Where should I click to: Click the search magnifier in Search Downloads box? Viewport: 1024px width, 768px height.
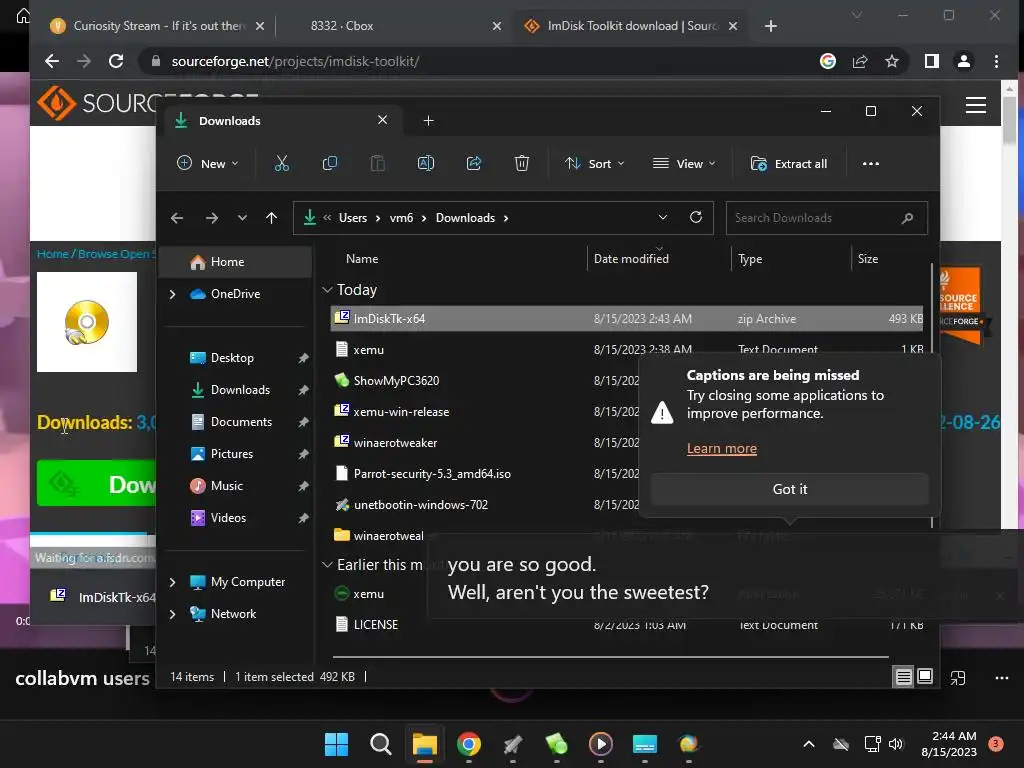tap(907, 218)
